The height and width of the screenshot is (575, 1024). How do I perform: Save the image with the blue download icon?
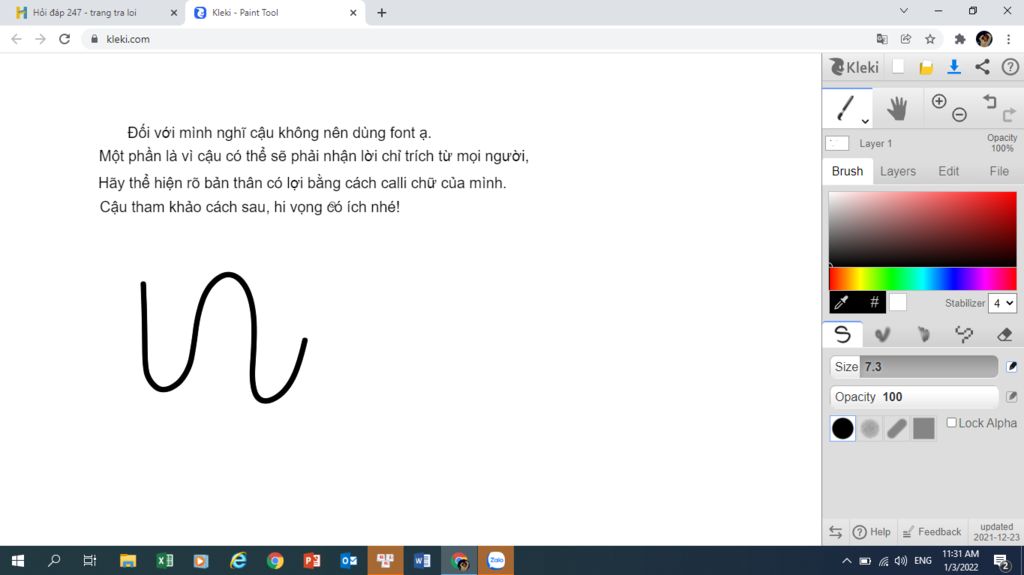pyautogui.click(x=954, y=67)
